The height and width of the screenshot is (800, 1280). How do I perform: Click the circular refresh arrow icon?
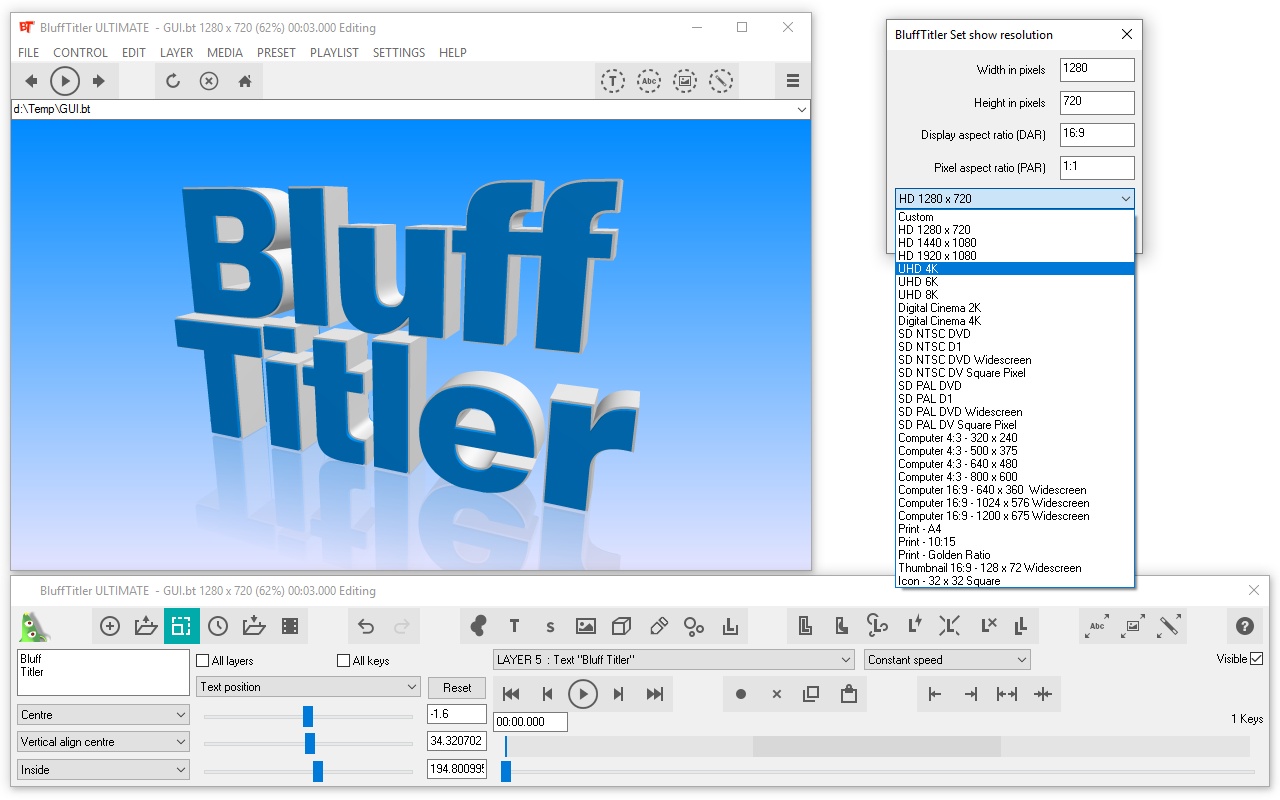point(173,81)
